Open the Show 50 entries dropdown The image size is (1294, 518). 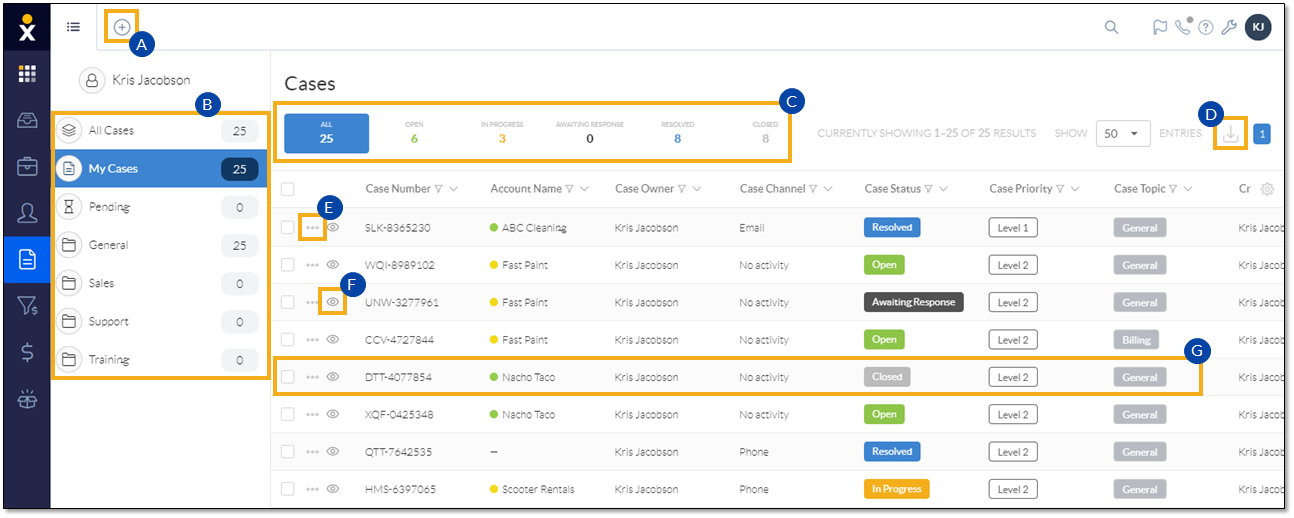tap(1122, 134)
